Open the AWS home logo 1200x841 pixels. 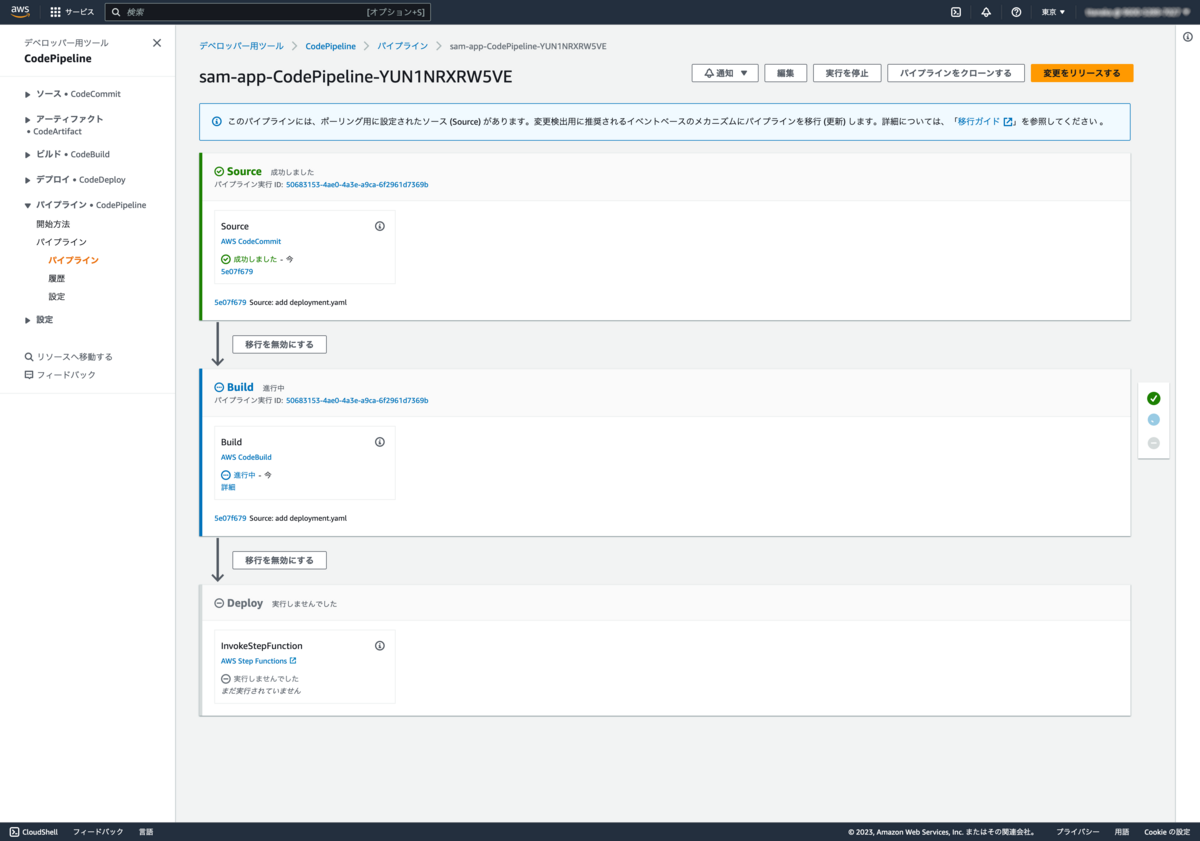click(21, 12)
